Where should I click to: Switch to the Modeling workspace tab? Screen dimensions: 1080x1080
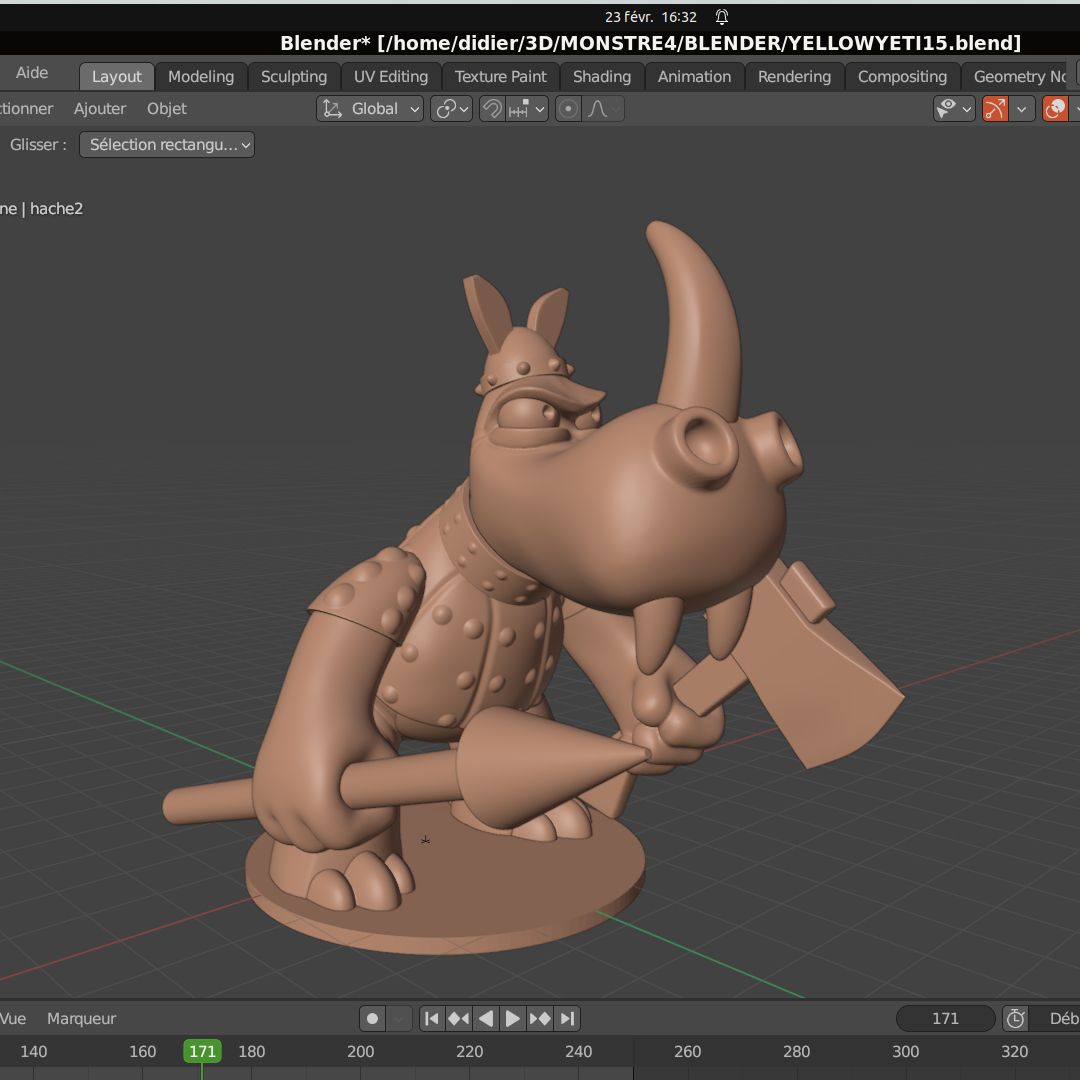pos(200,76)
